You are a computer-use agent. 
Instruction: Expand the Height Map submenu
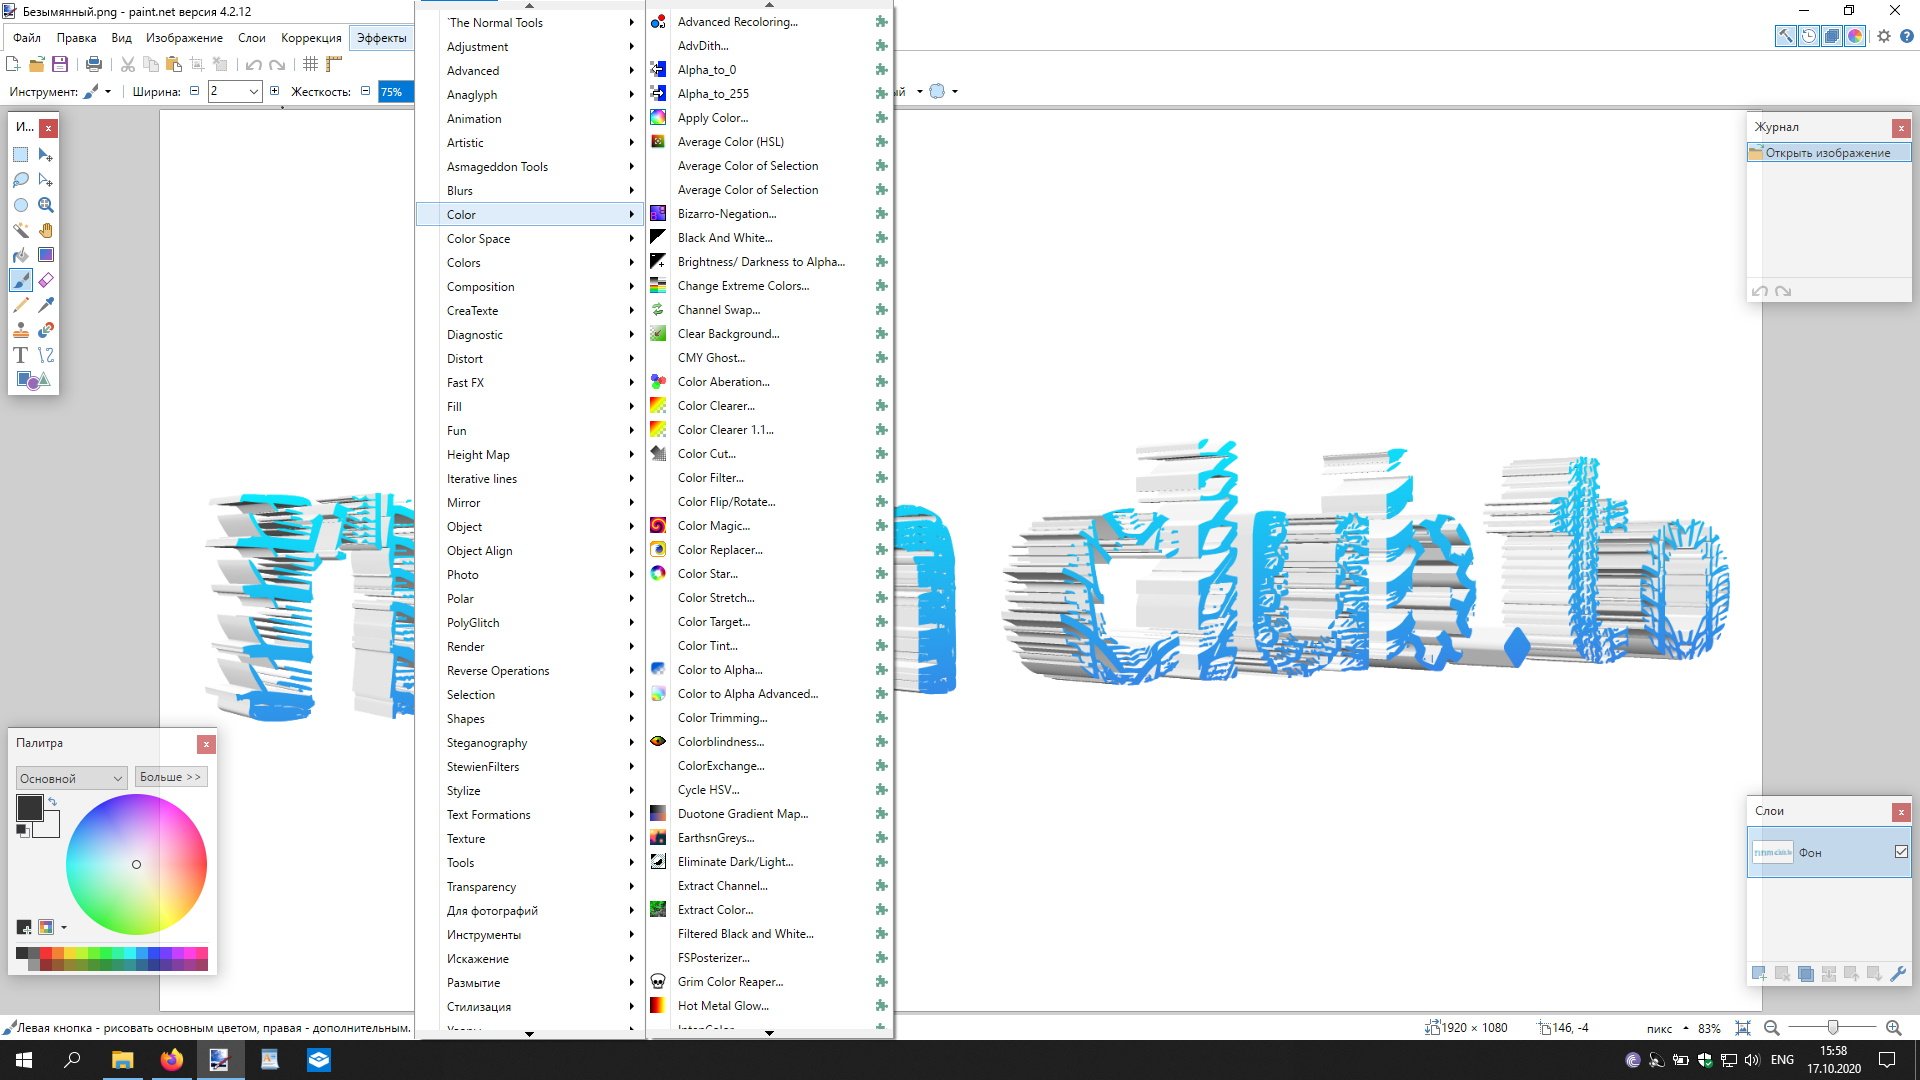pos(528,455)
